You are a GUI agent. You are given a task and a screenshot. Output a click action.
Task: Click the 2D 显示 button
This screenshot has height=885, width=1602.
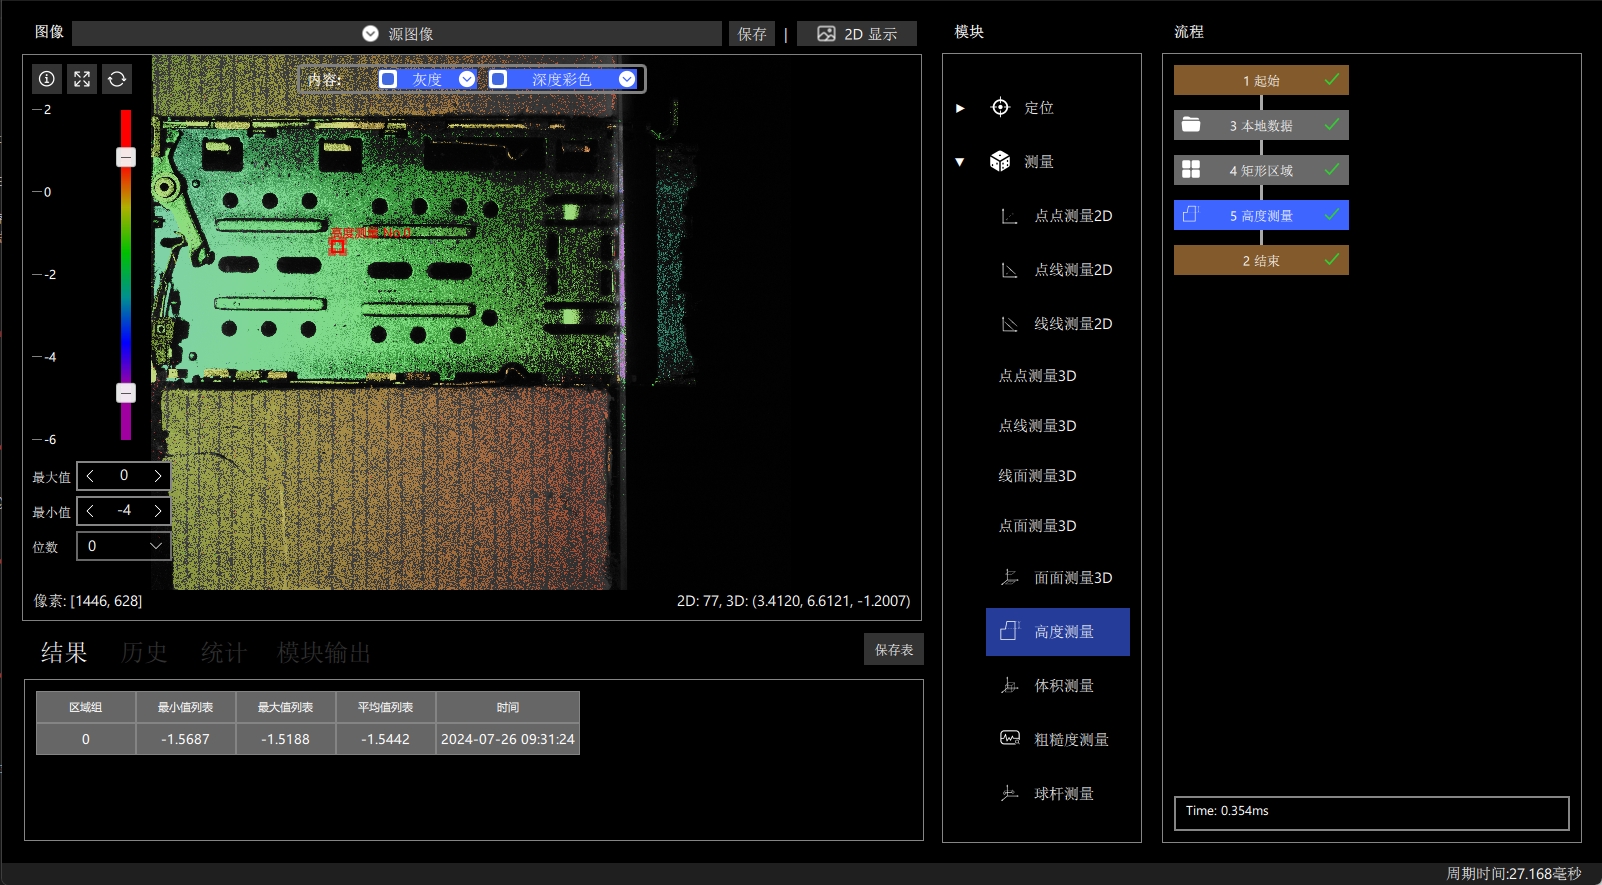857,34
